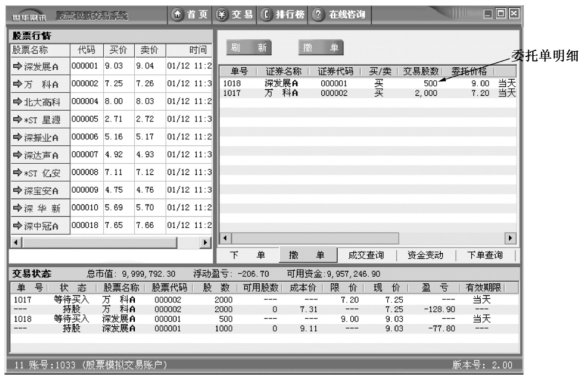
Task: Switch to the 下单查询 tab
Action: [485, 255]
